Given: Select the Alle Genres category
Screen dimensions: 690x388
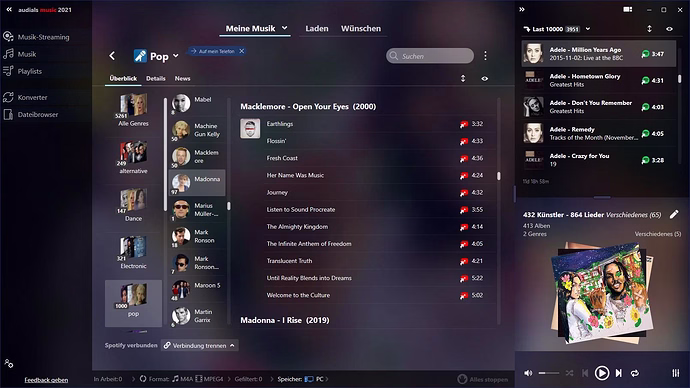Looking at the screenshot, I should (x=133, y=110).
